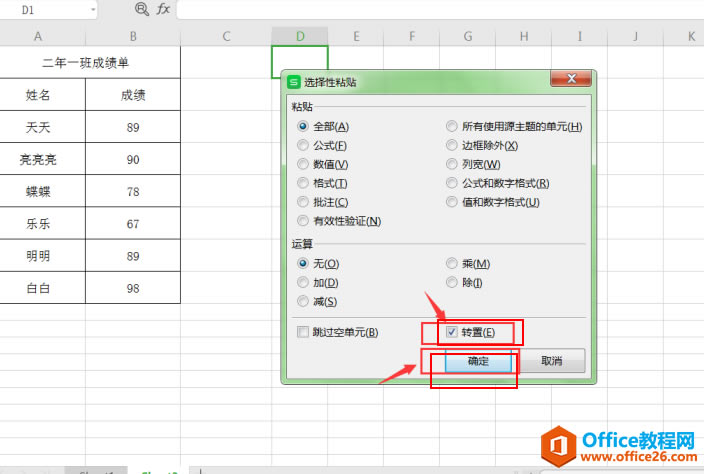The height and width of the screenshot is (474, 704).
Task: Click the zoom magnifier icon beside formula bar
Action: [142, 9]
